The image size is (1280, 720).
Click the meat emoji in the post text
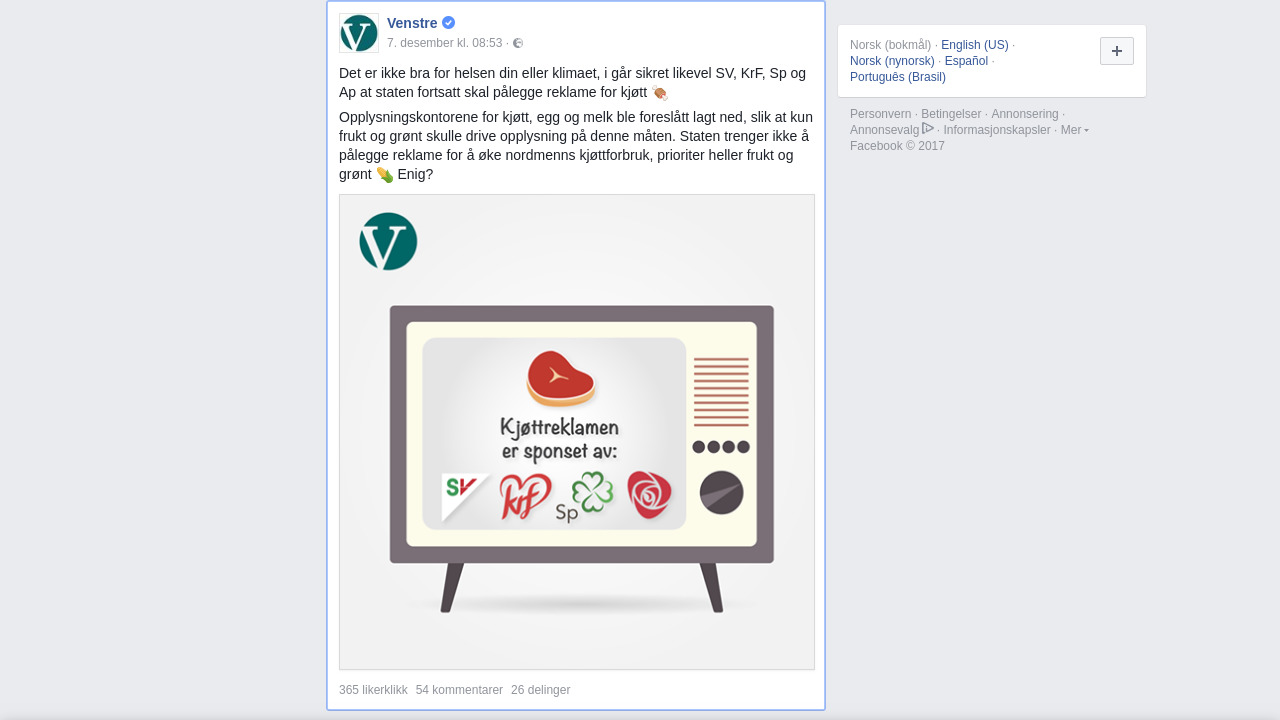660,93
